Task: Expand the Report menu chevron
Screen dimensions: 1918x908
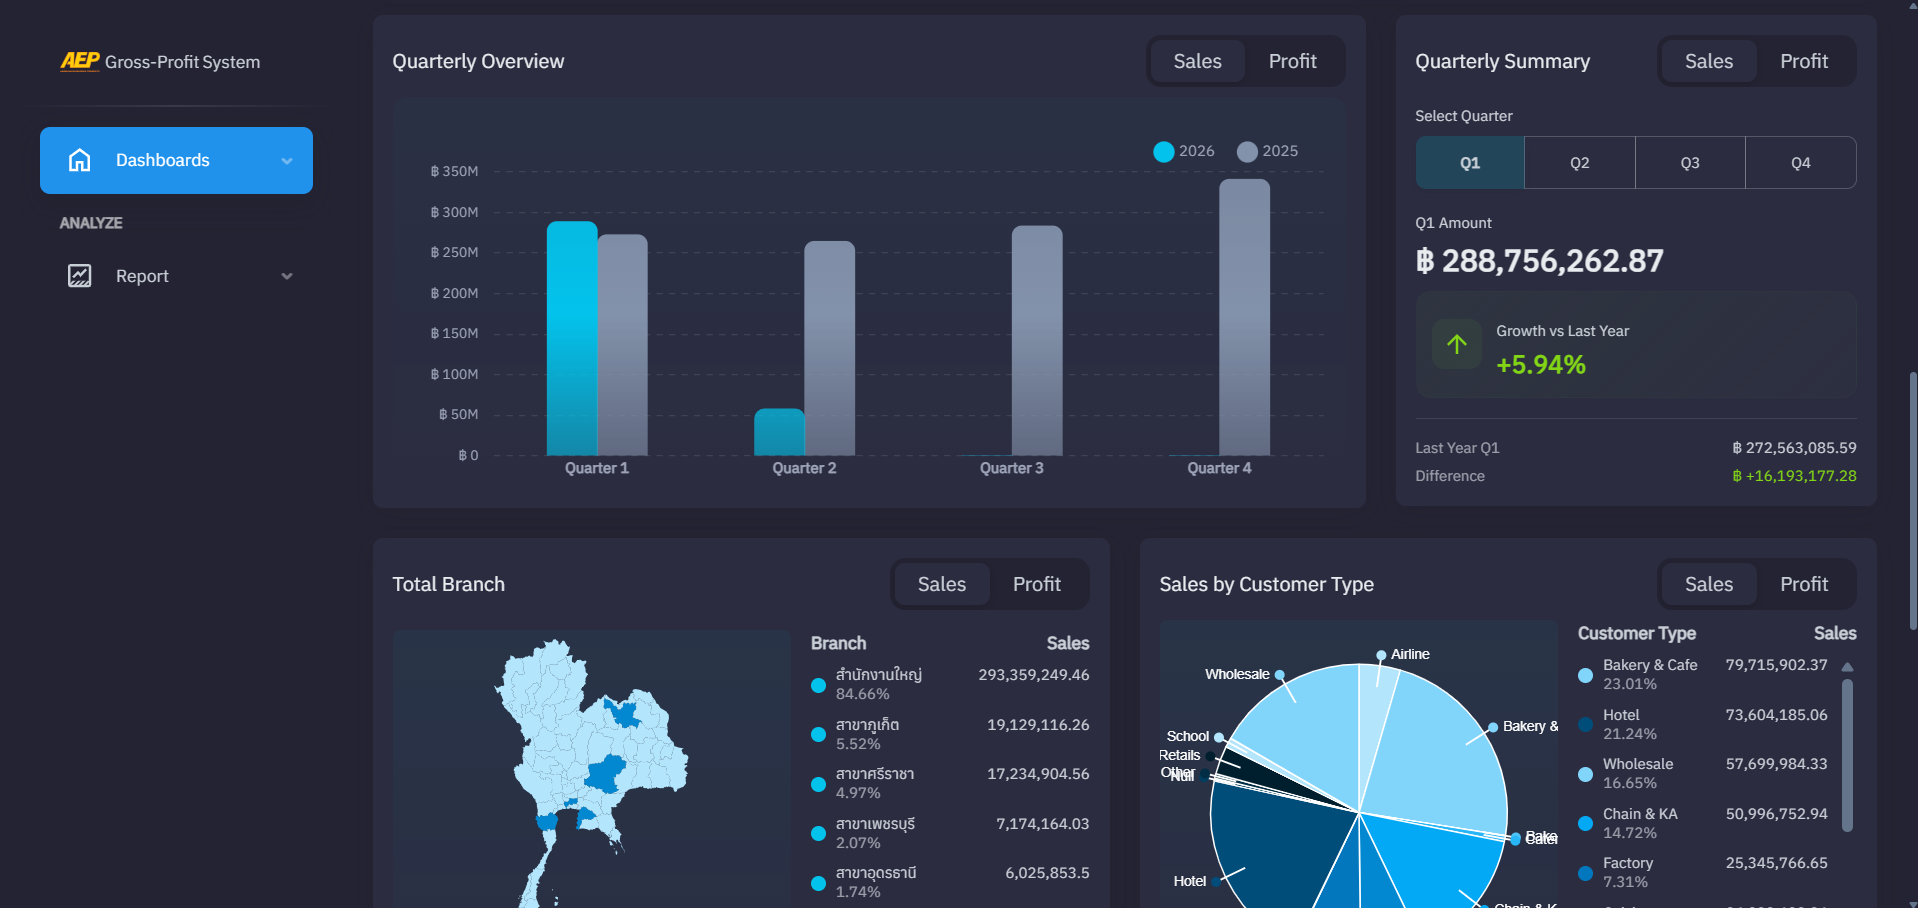Action: tap(287, 277)
